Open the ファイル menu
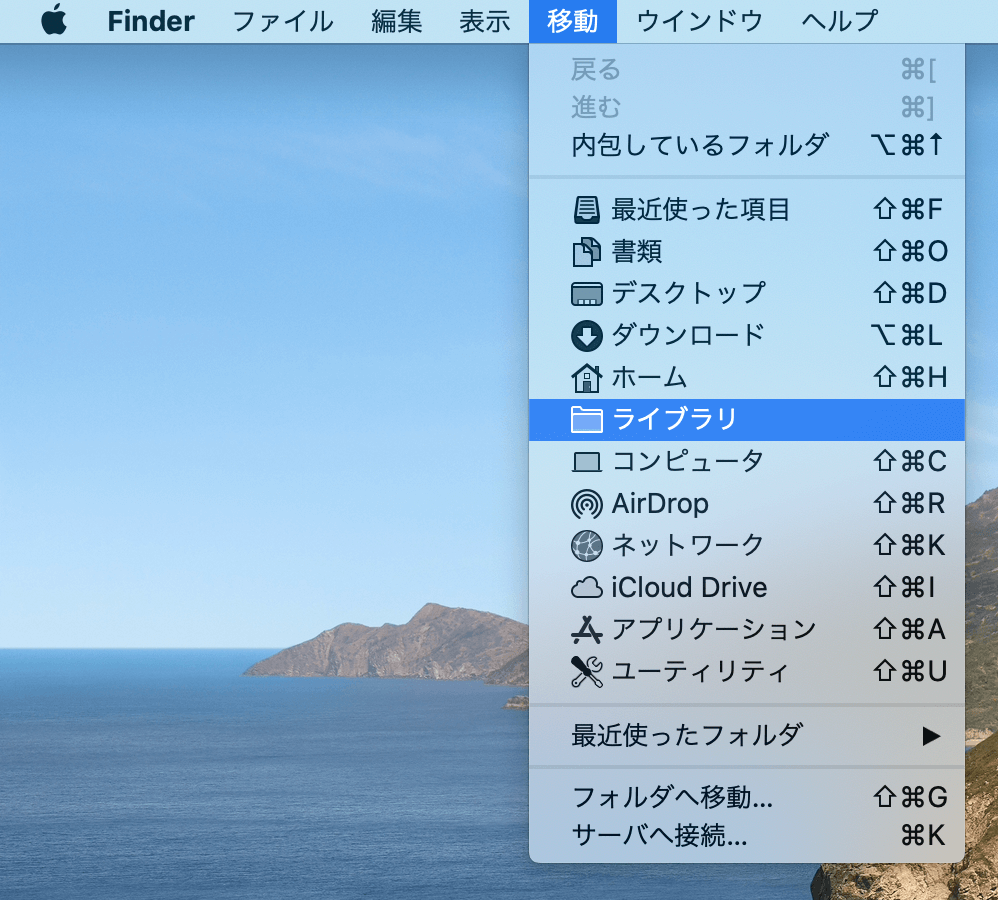Viewport: 998px width, 900px height. click(x=283, y=21)
